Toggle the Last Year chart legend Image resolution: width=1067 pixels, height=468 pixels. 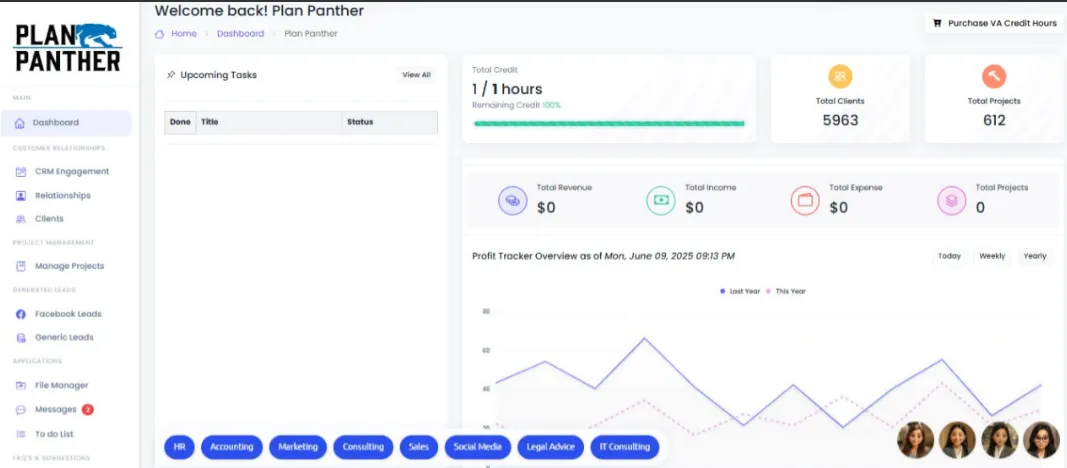click(x=740, y=291)
